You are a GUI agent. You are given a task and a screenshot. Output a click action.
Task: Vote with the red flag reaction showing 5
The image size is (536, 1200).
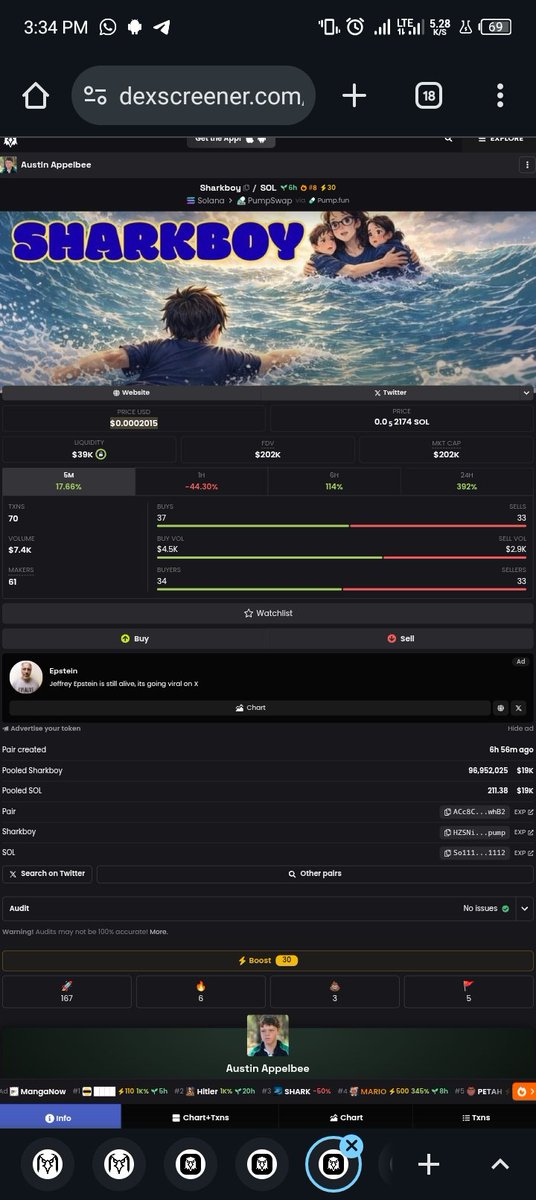pyautogui.click(x=468, y=992)
